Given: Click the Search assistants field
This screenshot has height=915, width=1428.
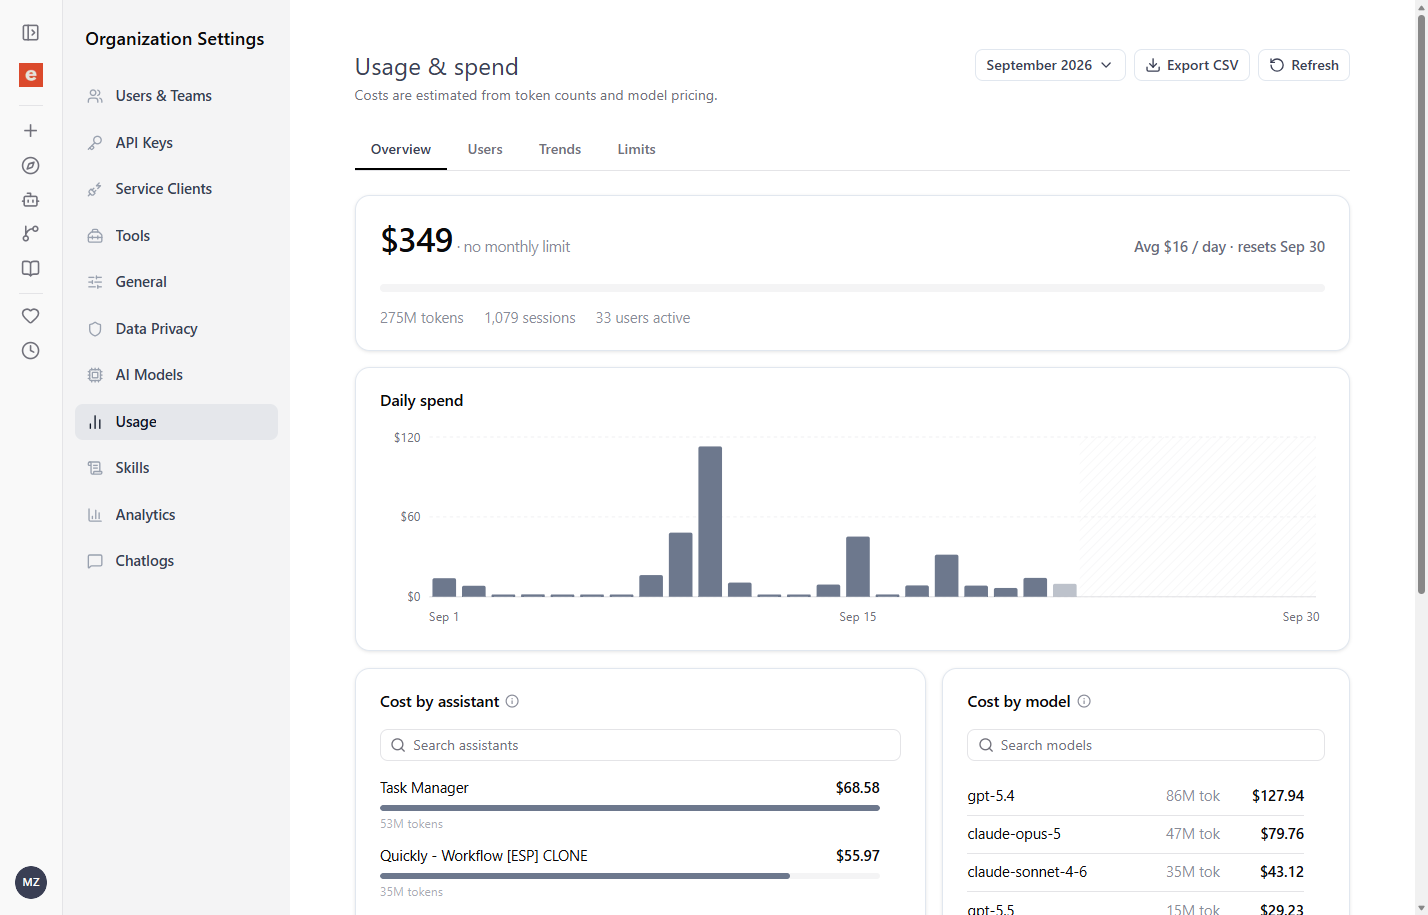Looking at the screenshot, I should pos(640,745).
